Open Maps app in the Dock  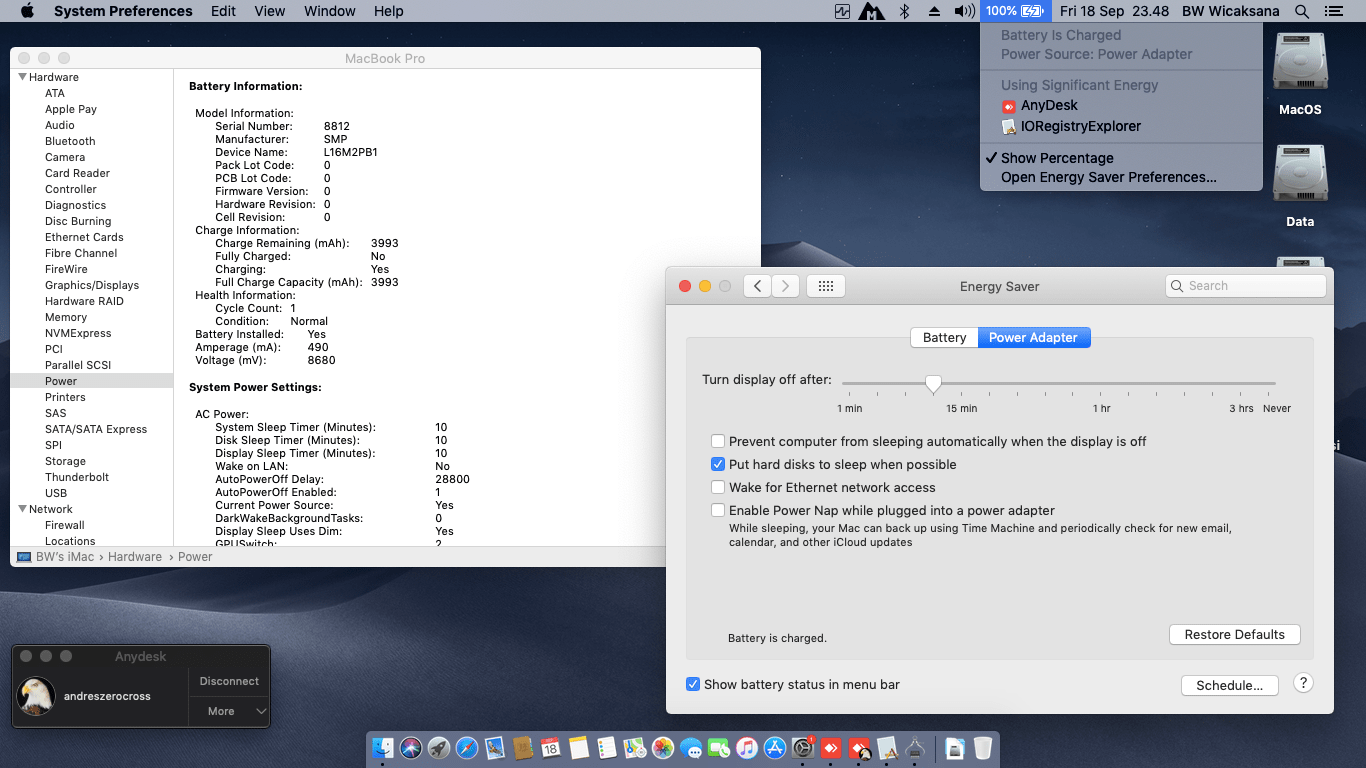click(635, 747)
